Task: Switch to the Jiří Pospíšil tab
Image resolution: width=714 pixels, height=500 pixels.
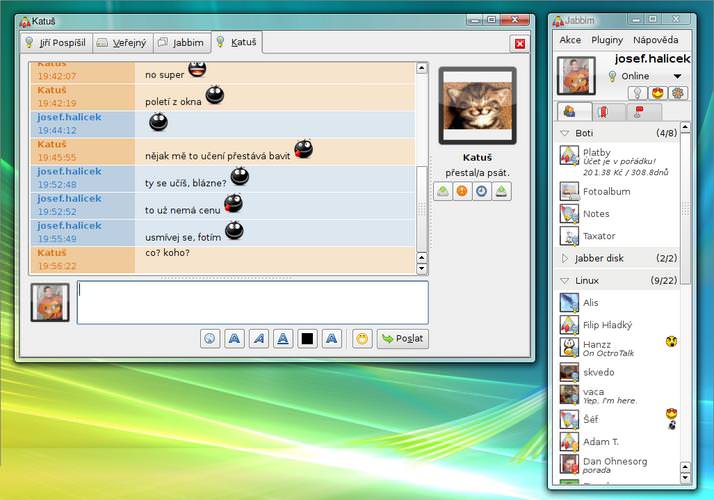Action: (x=56, y=43)
